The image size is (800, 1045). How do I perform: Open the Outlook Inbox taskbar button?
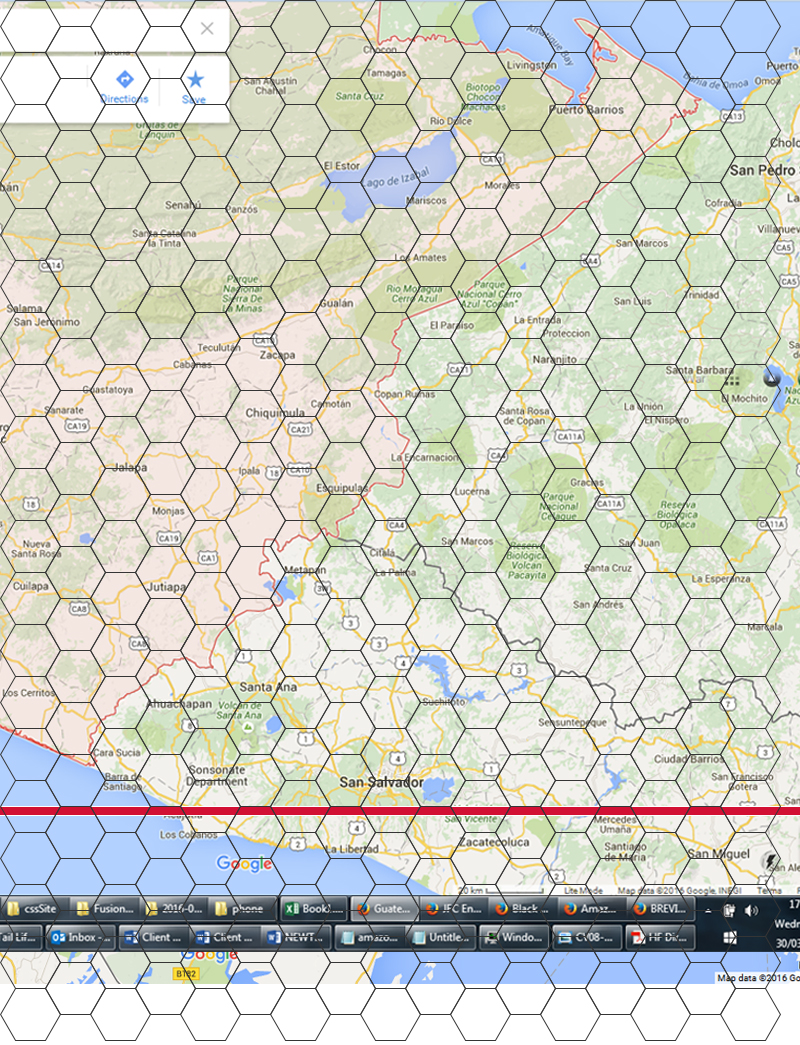point(81,937)
